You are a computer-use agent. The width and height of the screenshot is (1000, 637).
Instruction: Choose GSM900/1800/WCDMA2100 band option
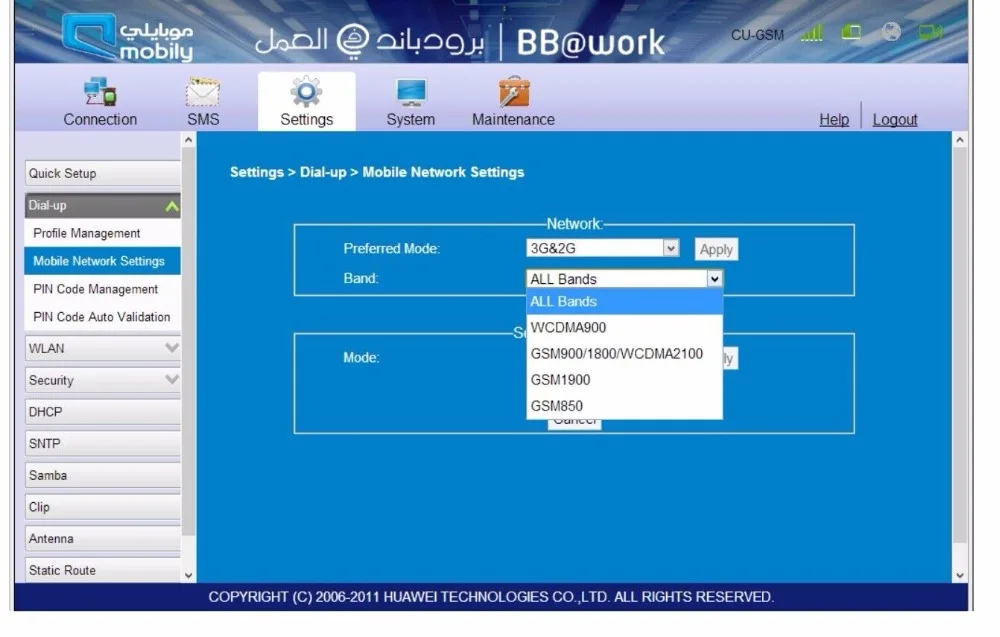(624, 354)
